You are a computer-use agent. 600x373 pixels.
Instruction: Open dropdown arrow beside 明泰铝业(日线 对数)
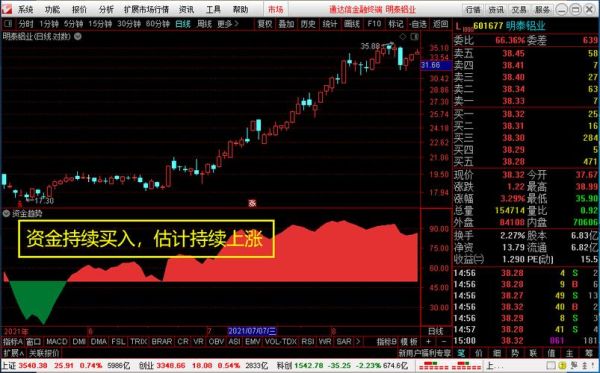pyautogui.click(x=78, y=37)
